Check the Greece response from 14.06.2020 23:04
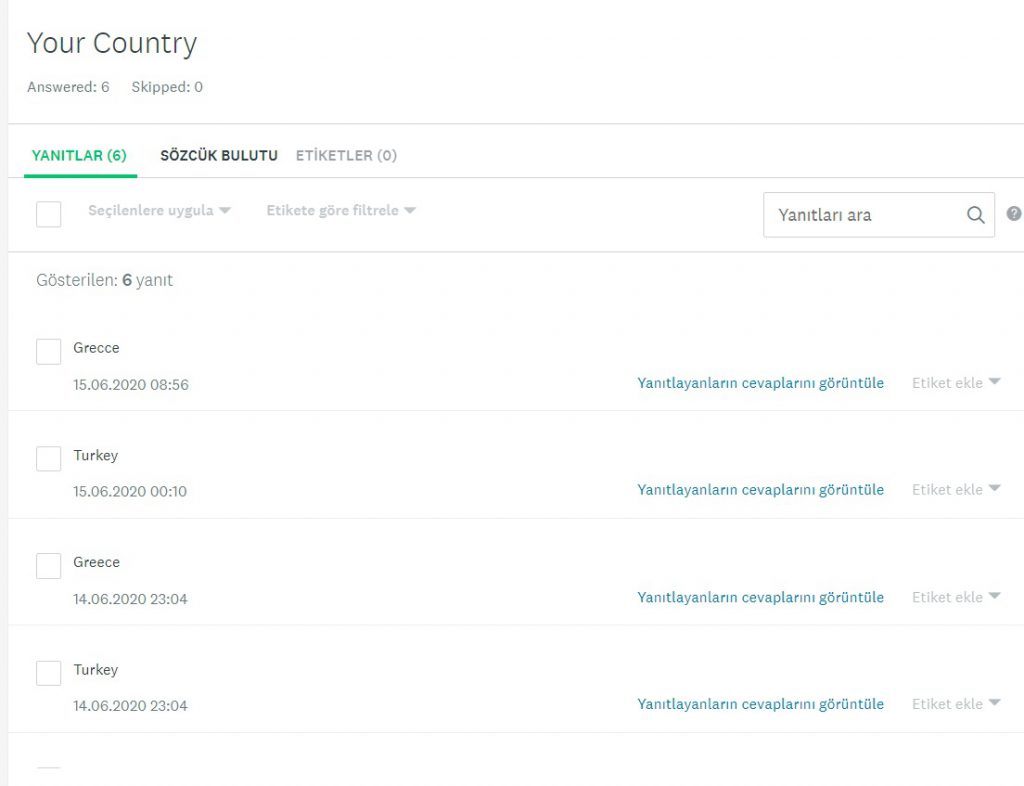Screen dimensions: 1024x786 [x=48, y=566]
